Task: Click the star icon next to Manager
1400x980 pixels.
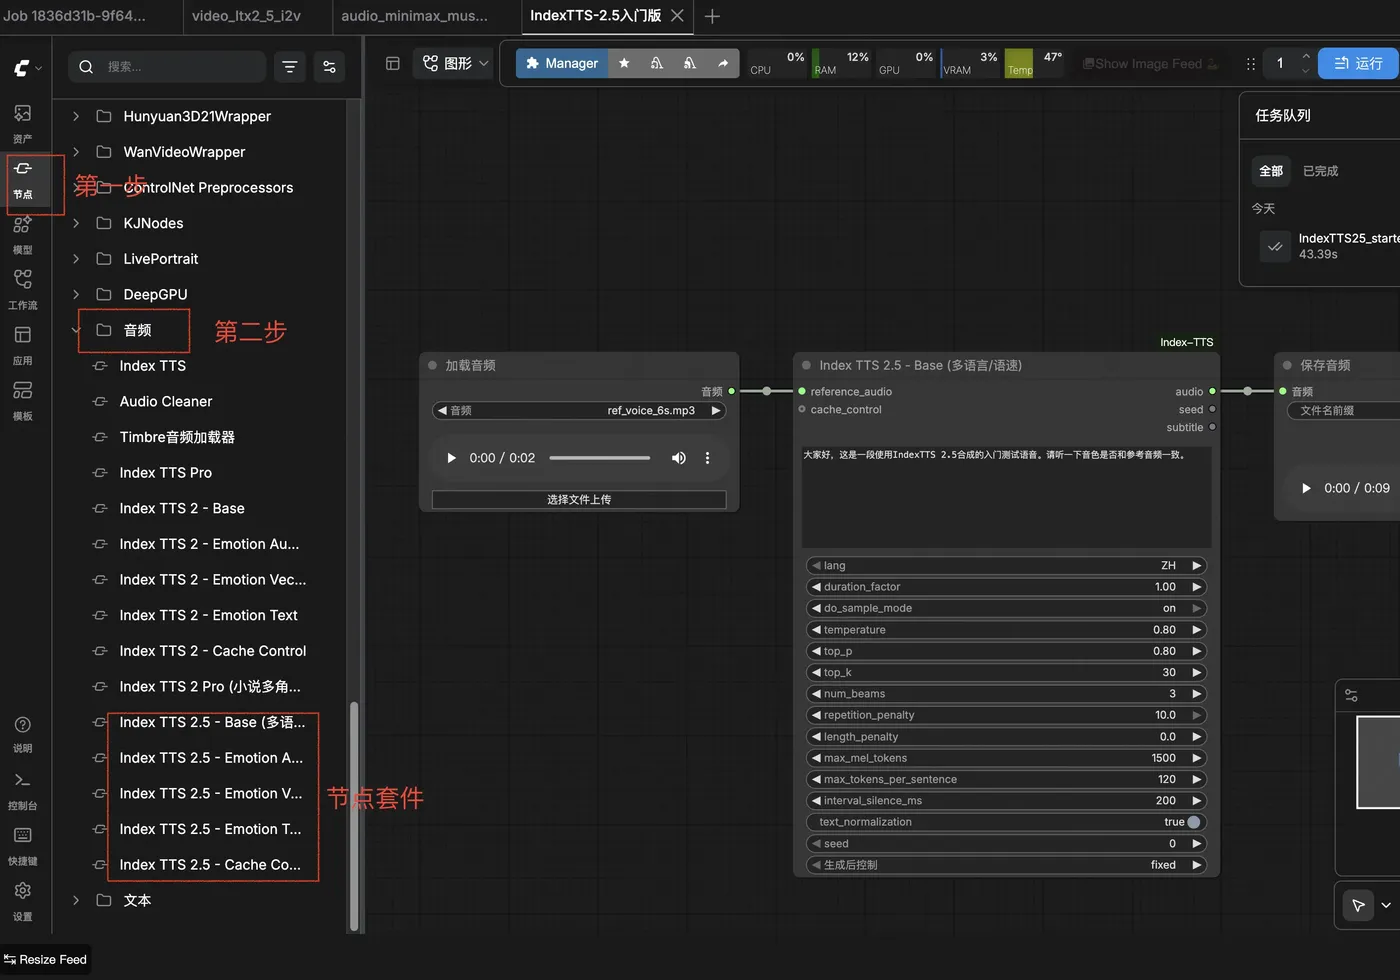Action: click(624, 63)
